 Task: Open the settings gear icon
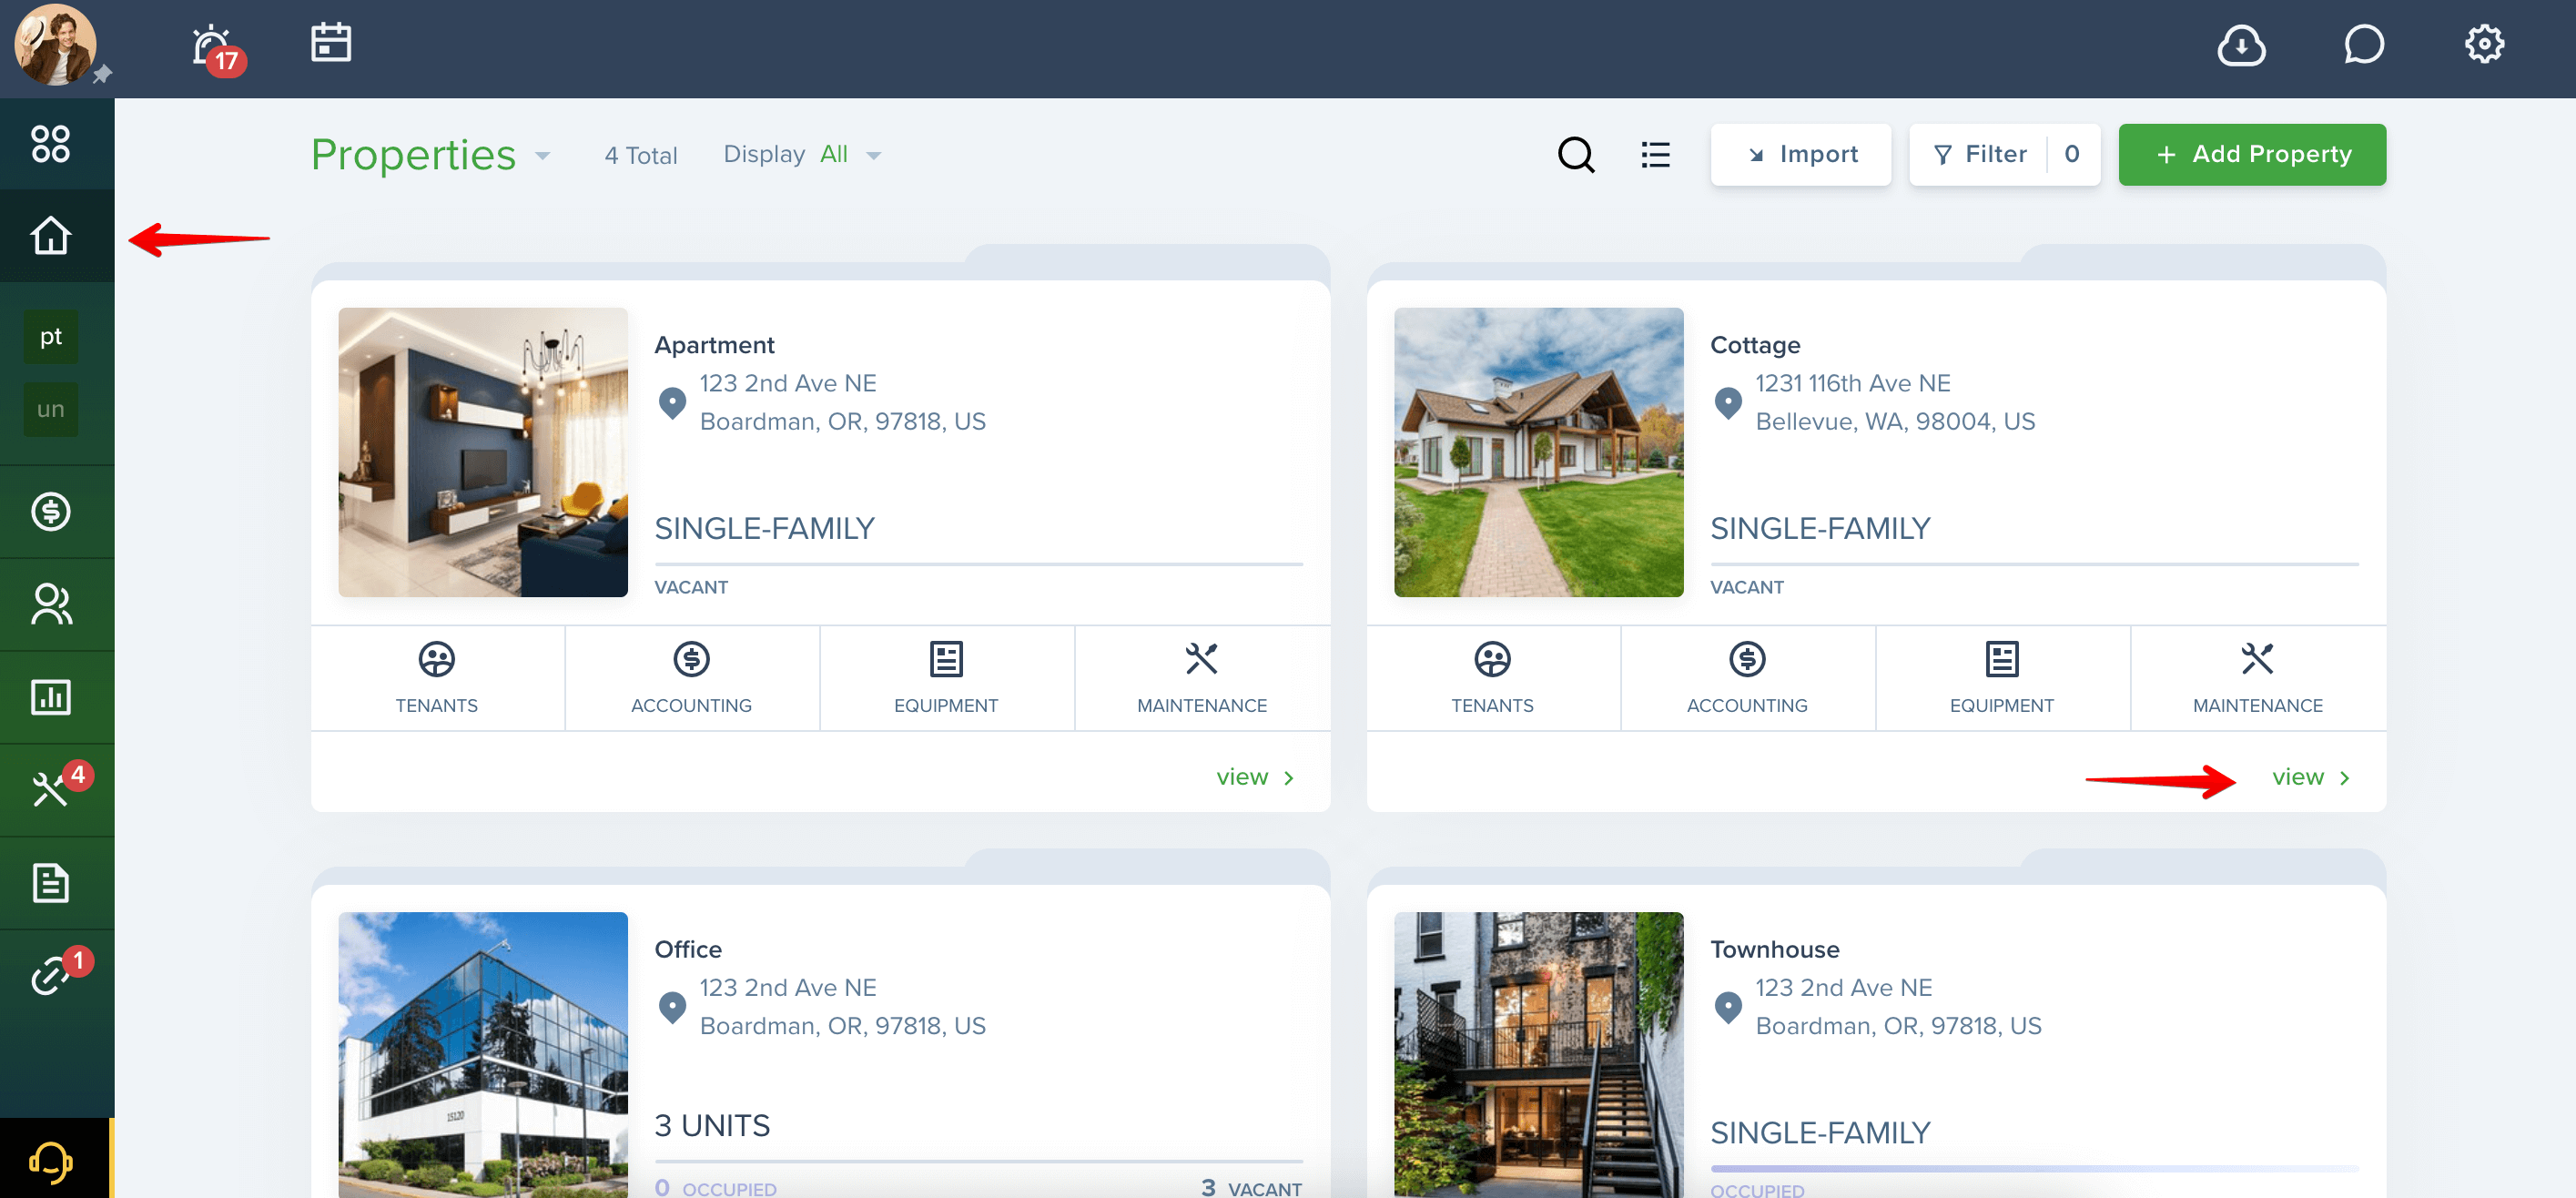[2485, 44]
